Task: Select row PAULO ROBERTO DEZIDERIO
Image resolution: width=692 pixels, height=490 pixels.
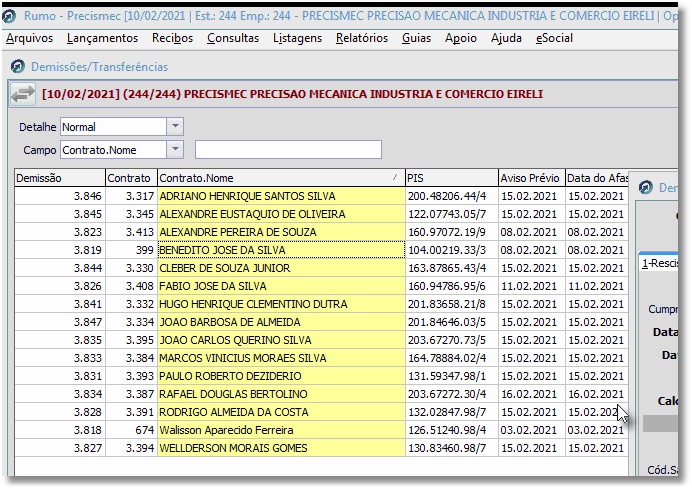Action: click(x=321, y=376)
